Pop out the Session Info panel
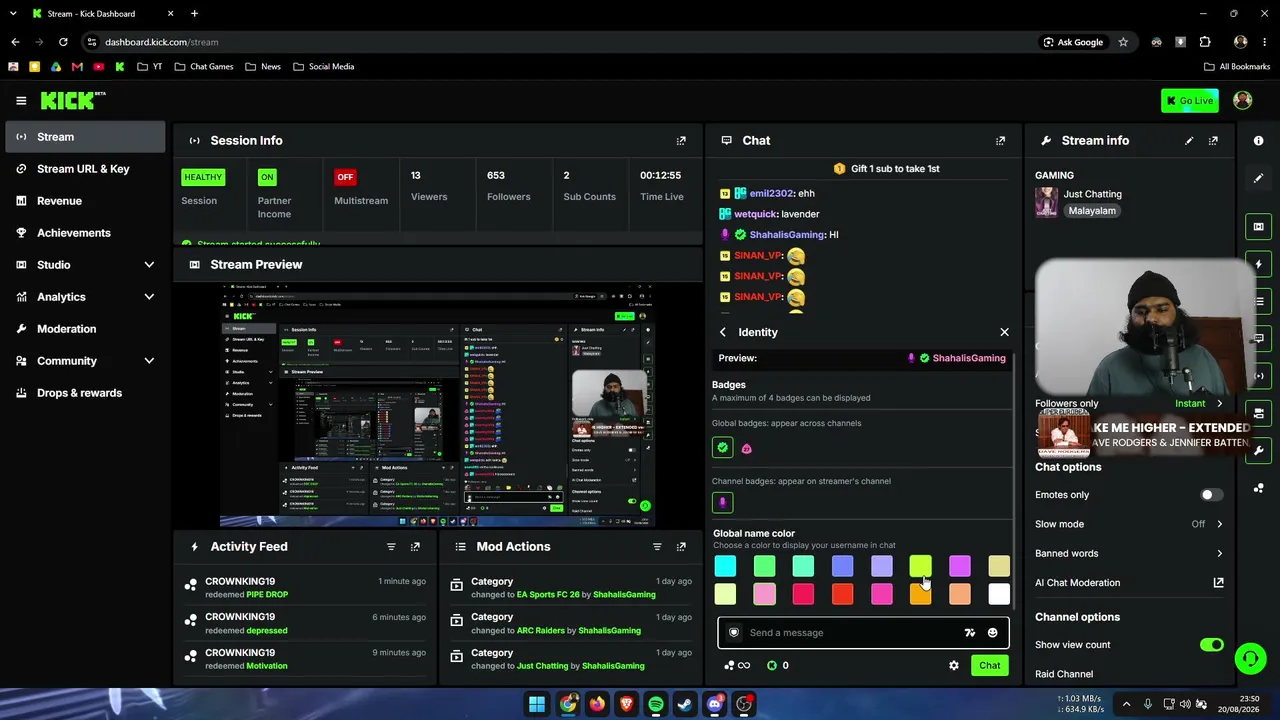The image size is (1280, 720). coord(681,141)
